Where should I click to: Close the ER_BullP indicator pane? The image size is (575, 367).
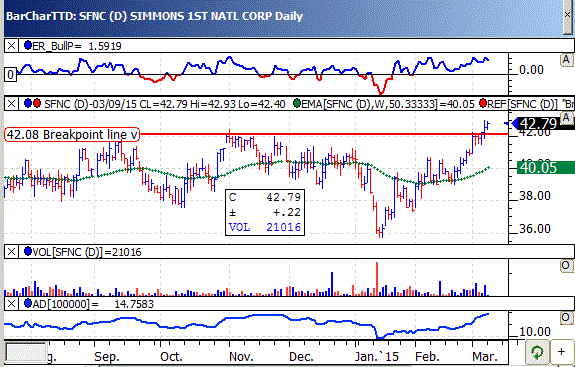pyautogui.click(x=11, y=46)
